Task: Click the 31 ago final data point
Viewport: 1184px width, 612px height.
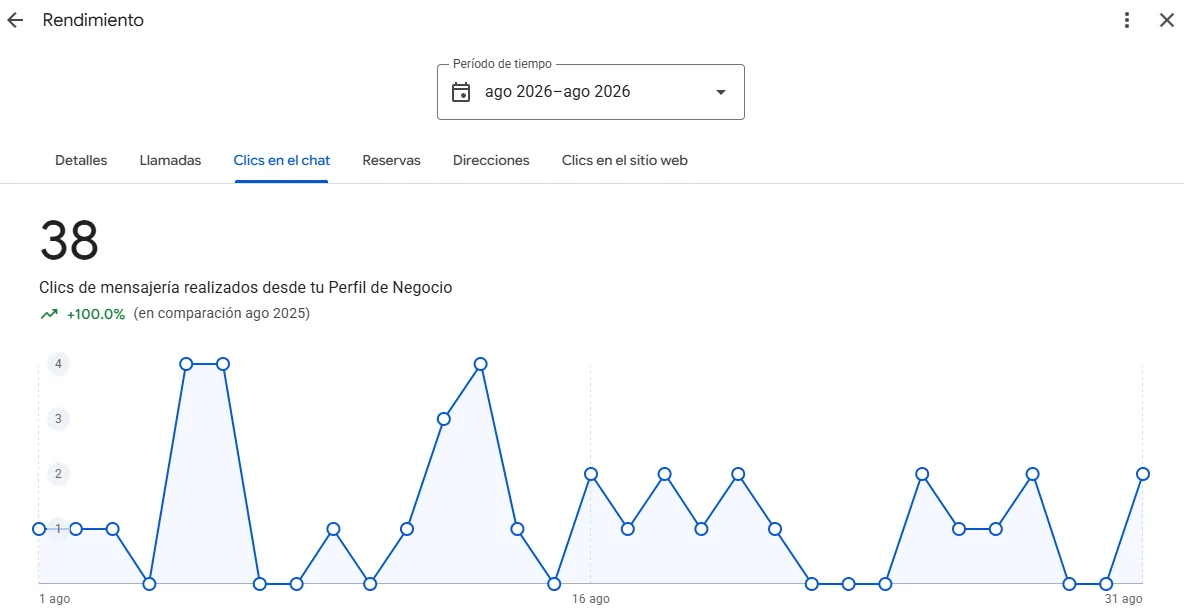Action: click(1142, 474)
